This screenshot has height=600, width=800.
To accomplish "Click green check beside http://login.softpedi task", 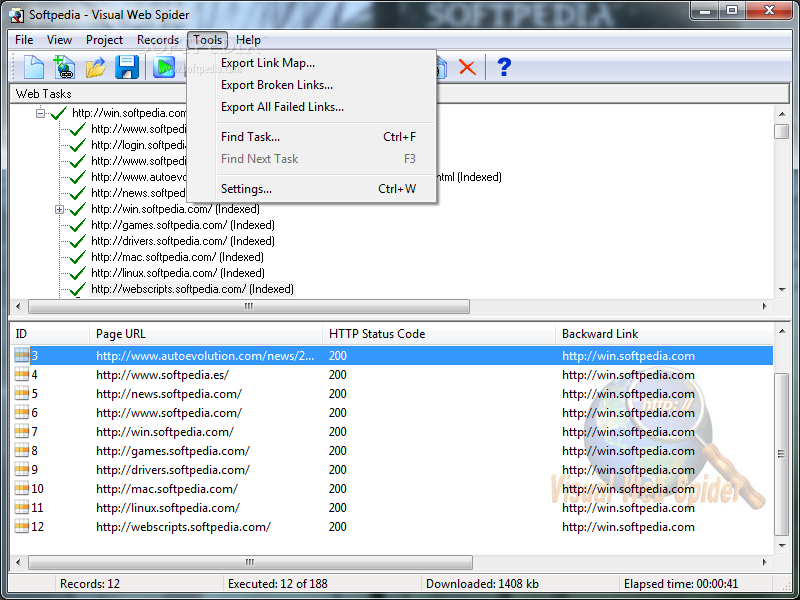I will [77, 145].
